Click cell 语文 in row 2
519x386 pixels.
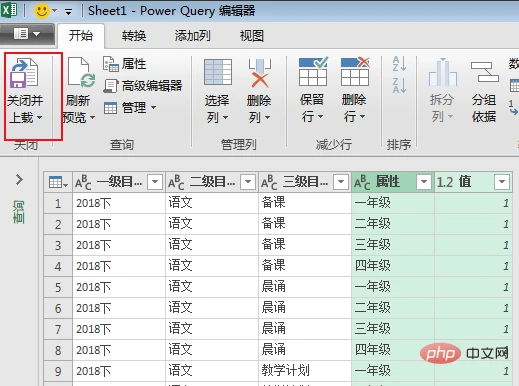(x=212, y=224)
